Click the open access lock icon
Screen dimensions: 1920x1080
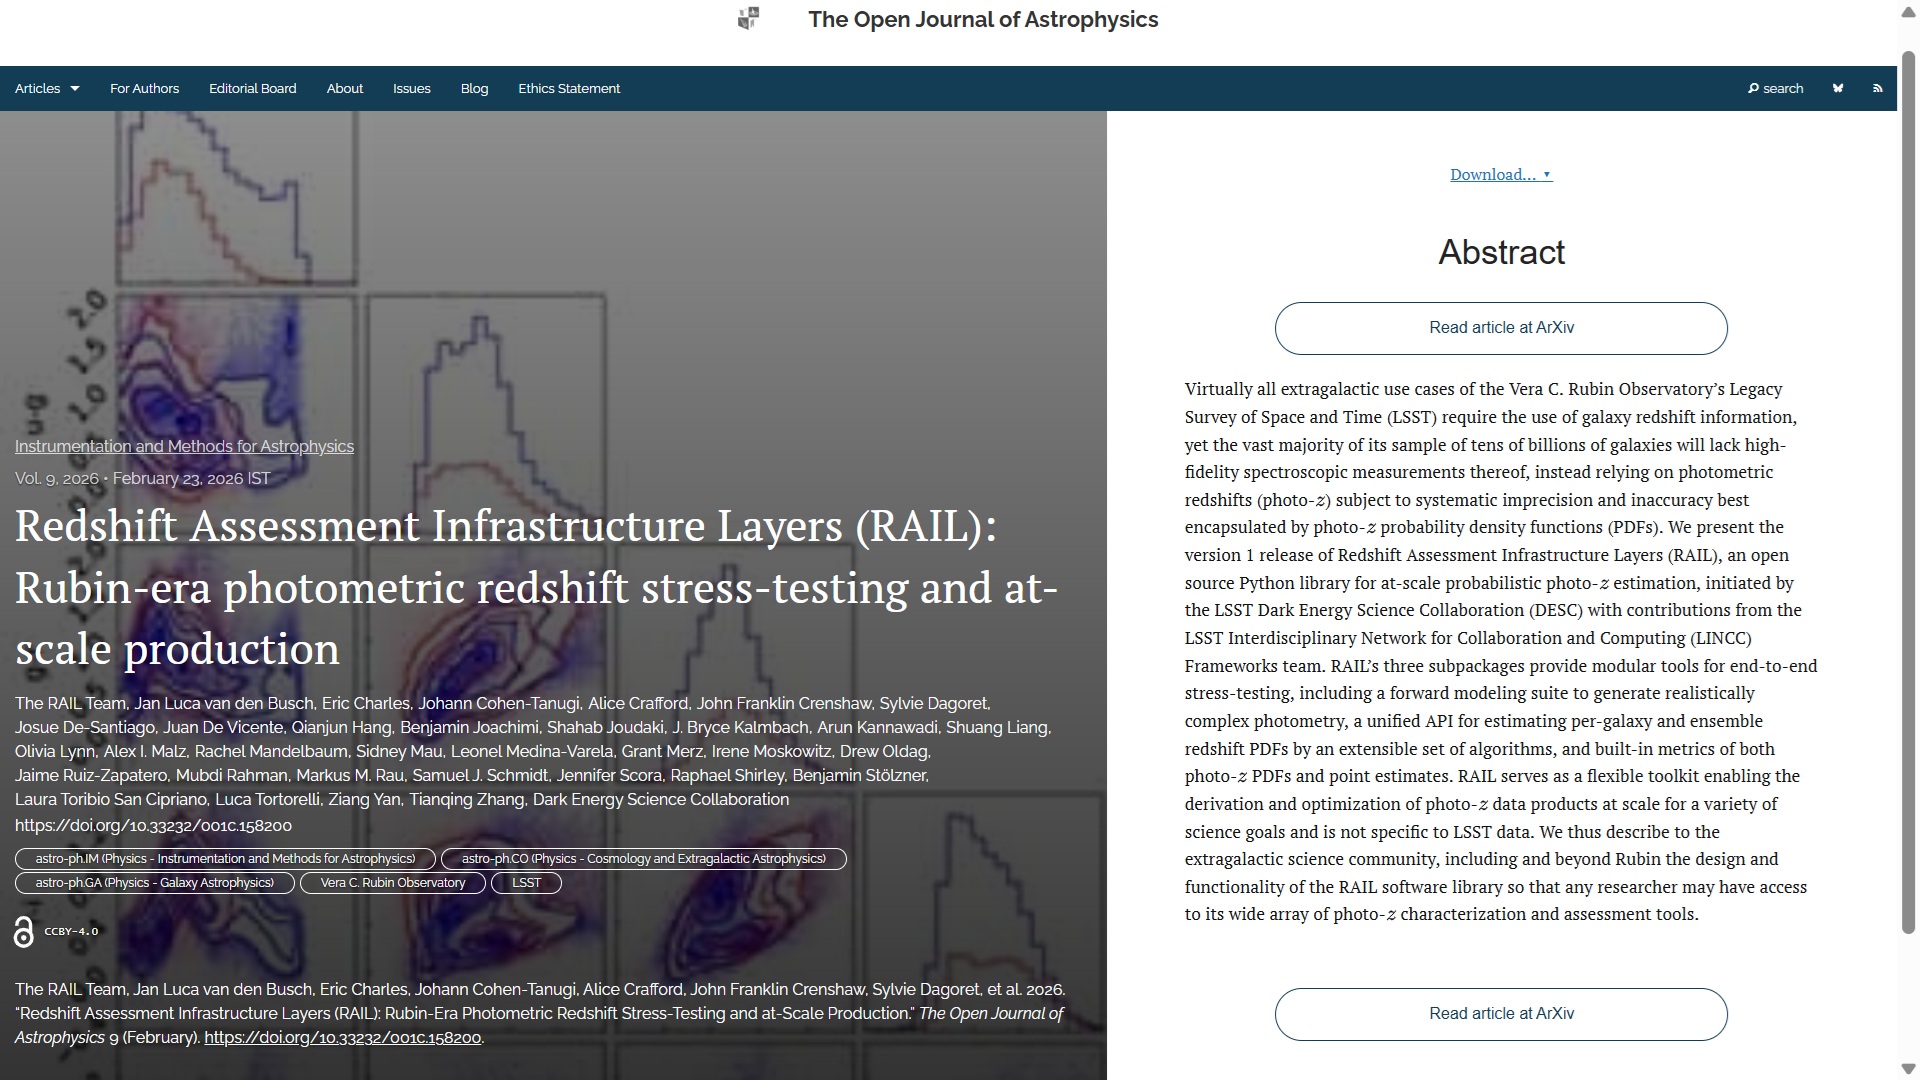[24, 931]
